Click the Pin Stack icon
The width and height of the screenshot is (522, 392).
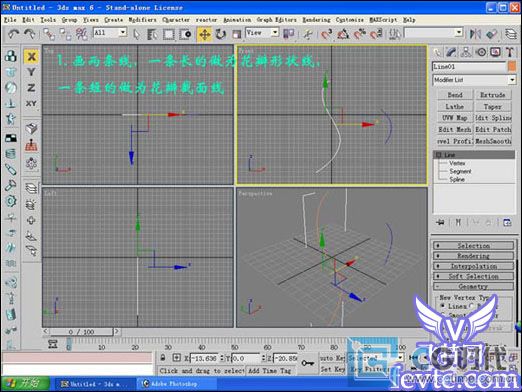[440, 222]
